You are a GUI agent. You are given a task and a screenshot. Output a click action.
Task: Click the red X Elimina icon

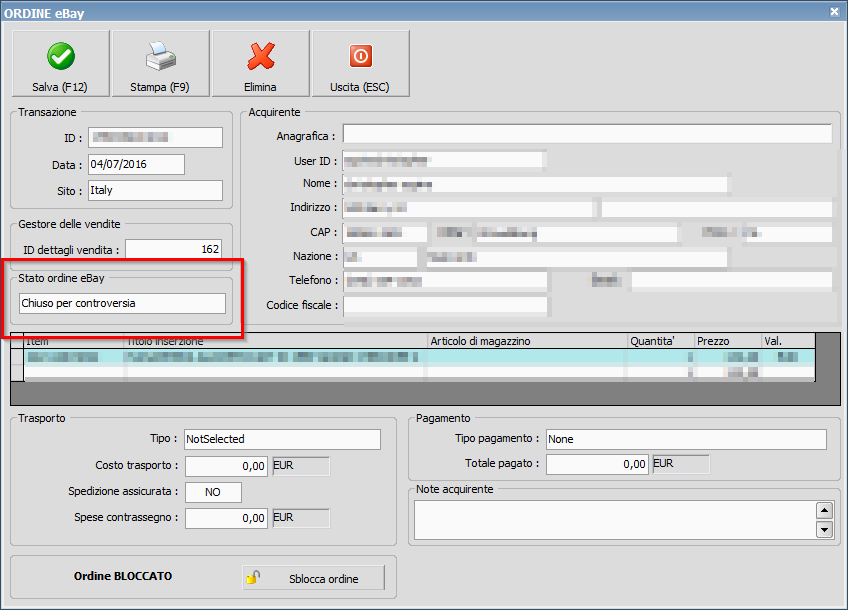(261, 56)
